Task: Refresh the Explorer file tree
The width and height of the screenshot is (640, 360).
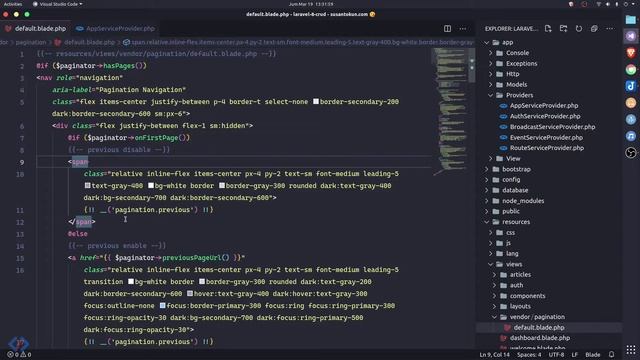Action: click(579, 29)
